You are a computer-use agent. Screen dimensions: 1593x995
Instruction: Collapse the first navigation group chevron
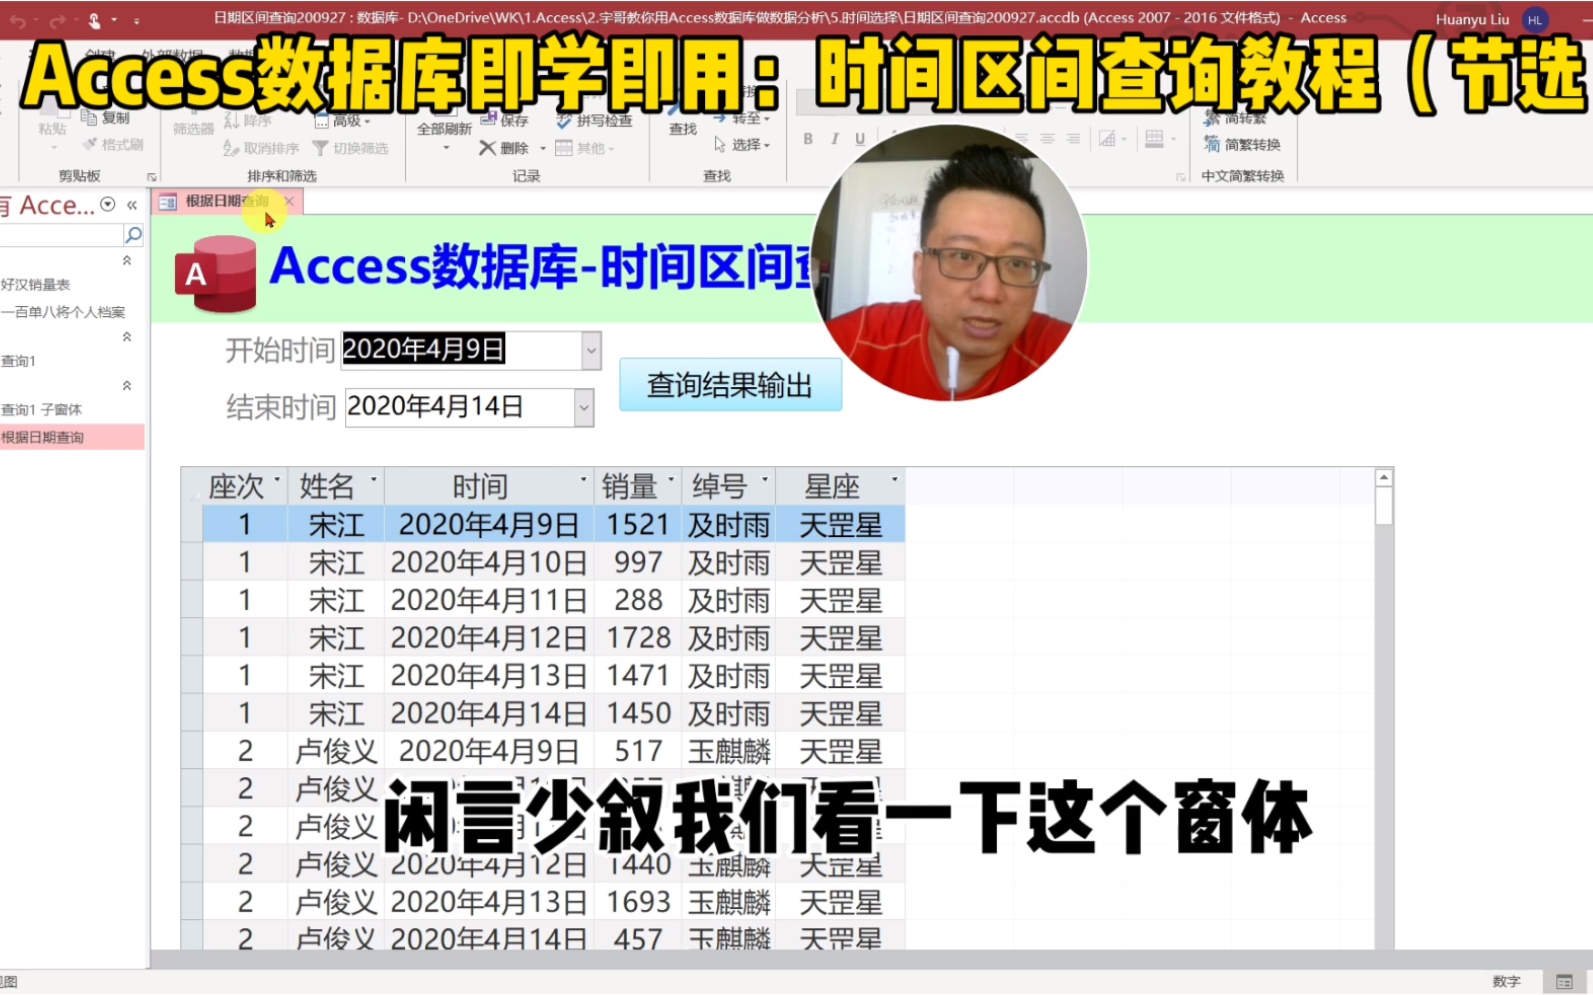pyautogui.click(x=127, y=261)
